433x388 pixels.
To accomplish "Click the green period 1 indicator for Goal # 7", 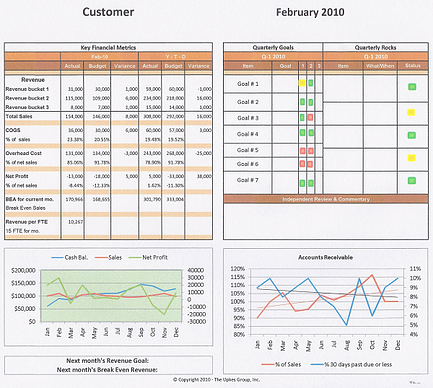I will pyautogui.click(x=302, y=183).
